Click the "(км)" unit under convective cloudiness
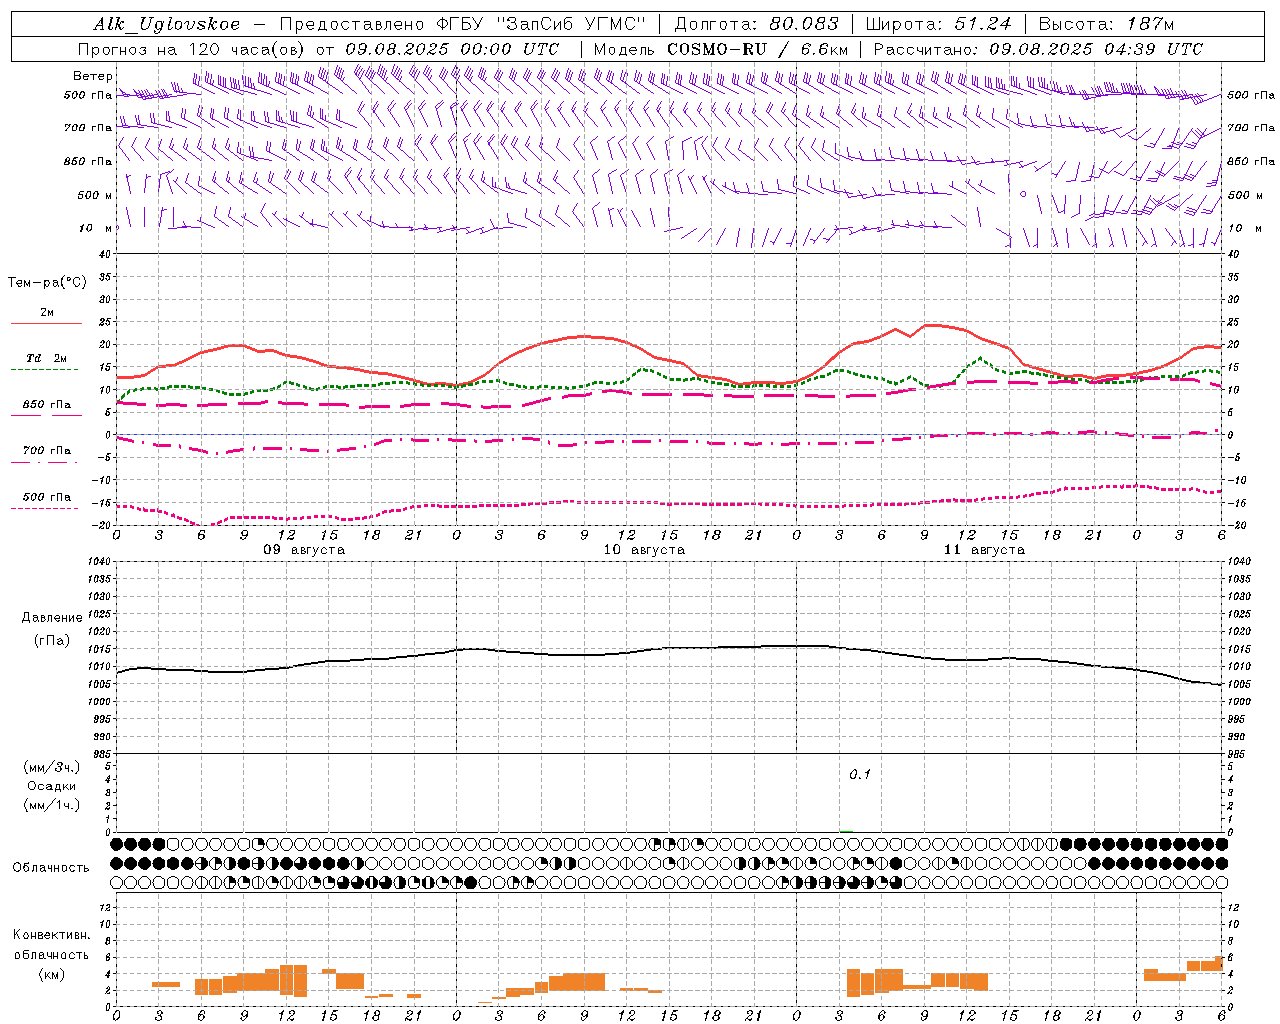Viewport: 1280px width, 1024px height. pos(52,973)
